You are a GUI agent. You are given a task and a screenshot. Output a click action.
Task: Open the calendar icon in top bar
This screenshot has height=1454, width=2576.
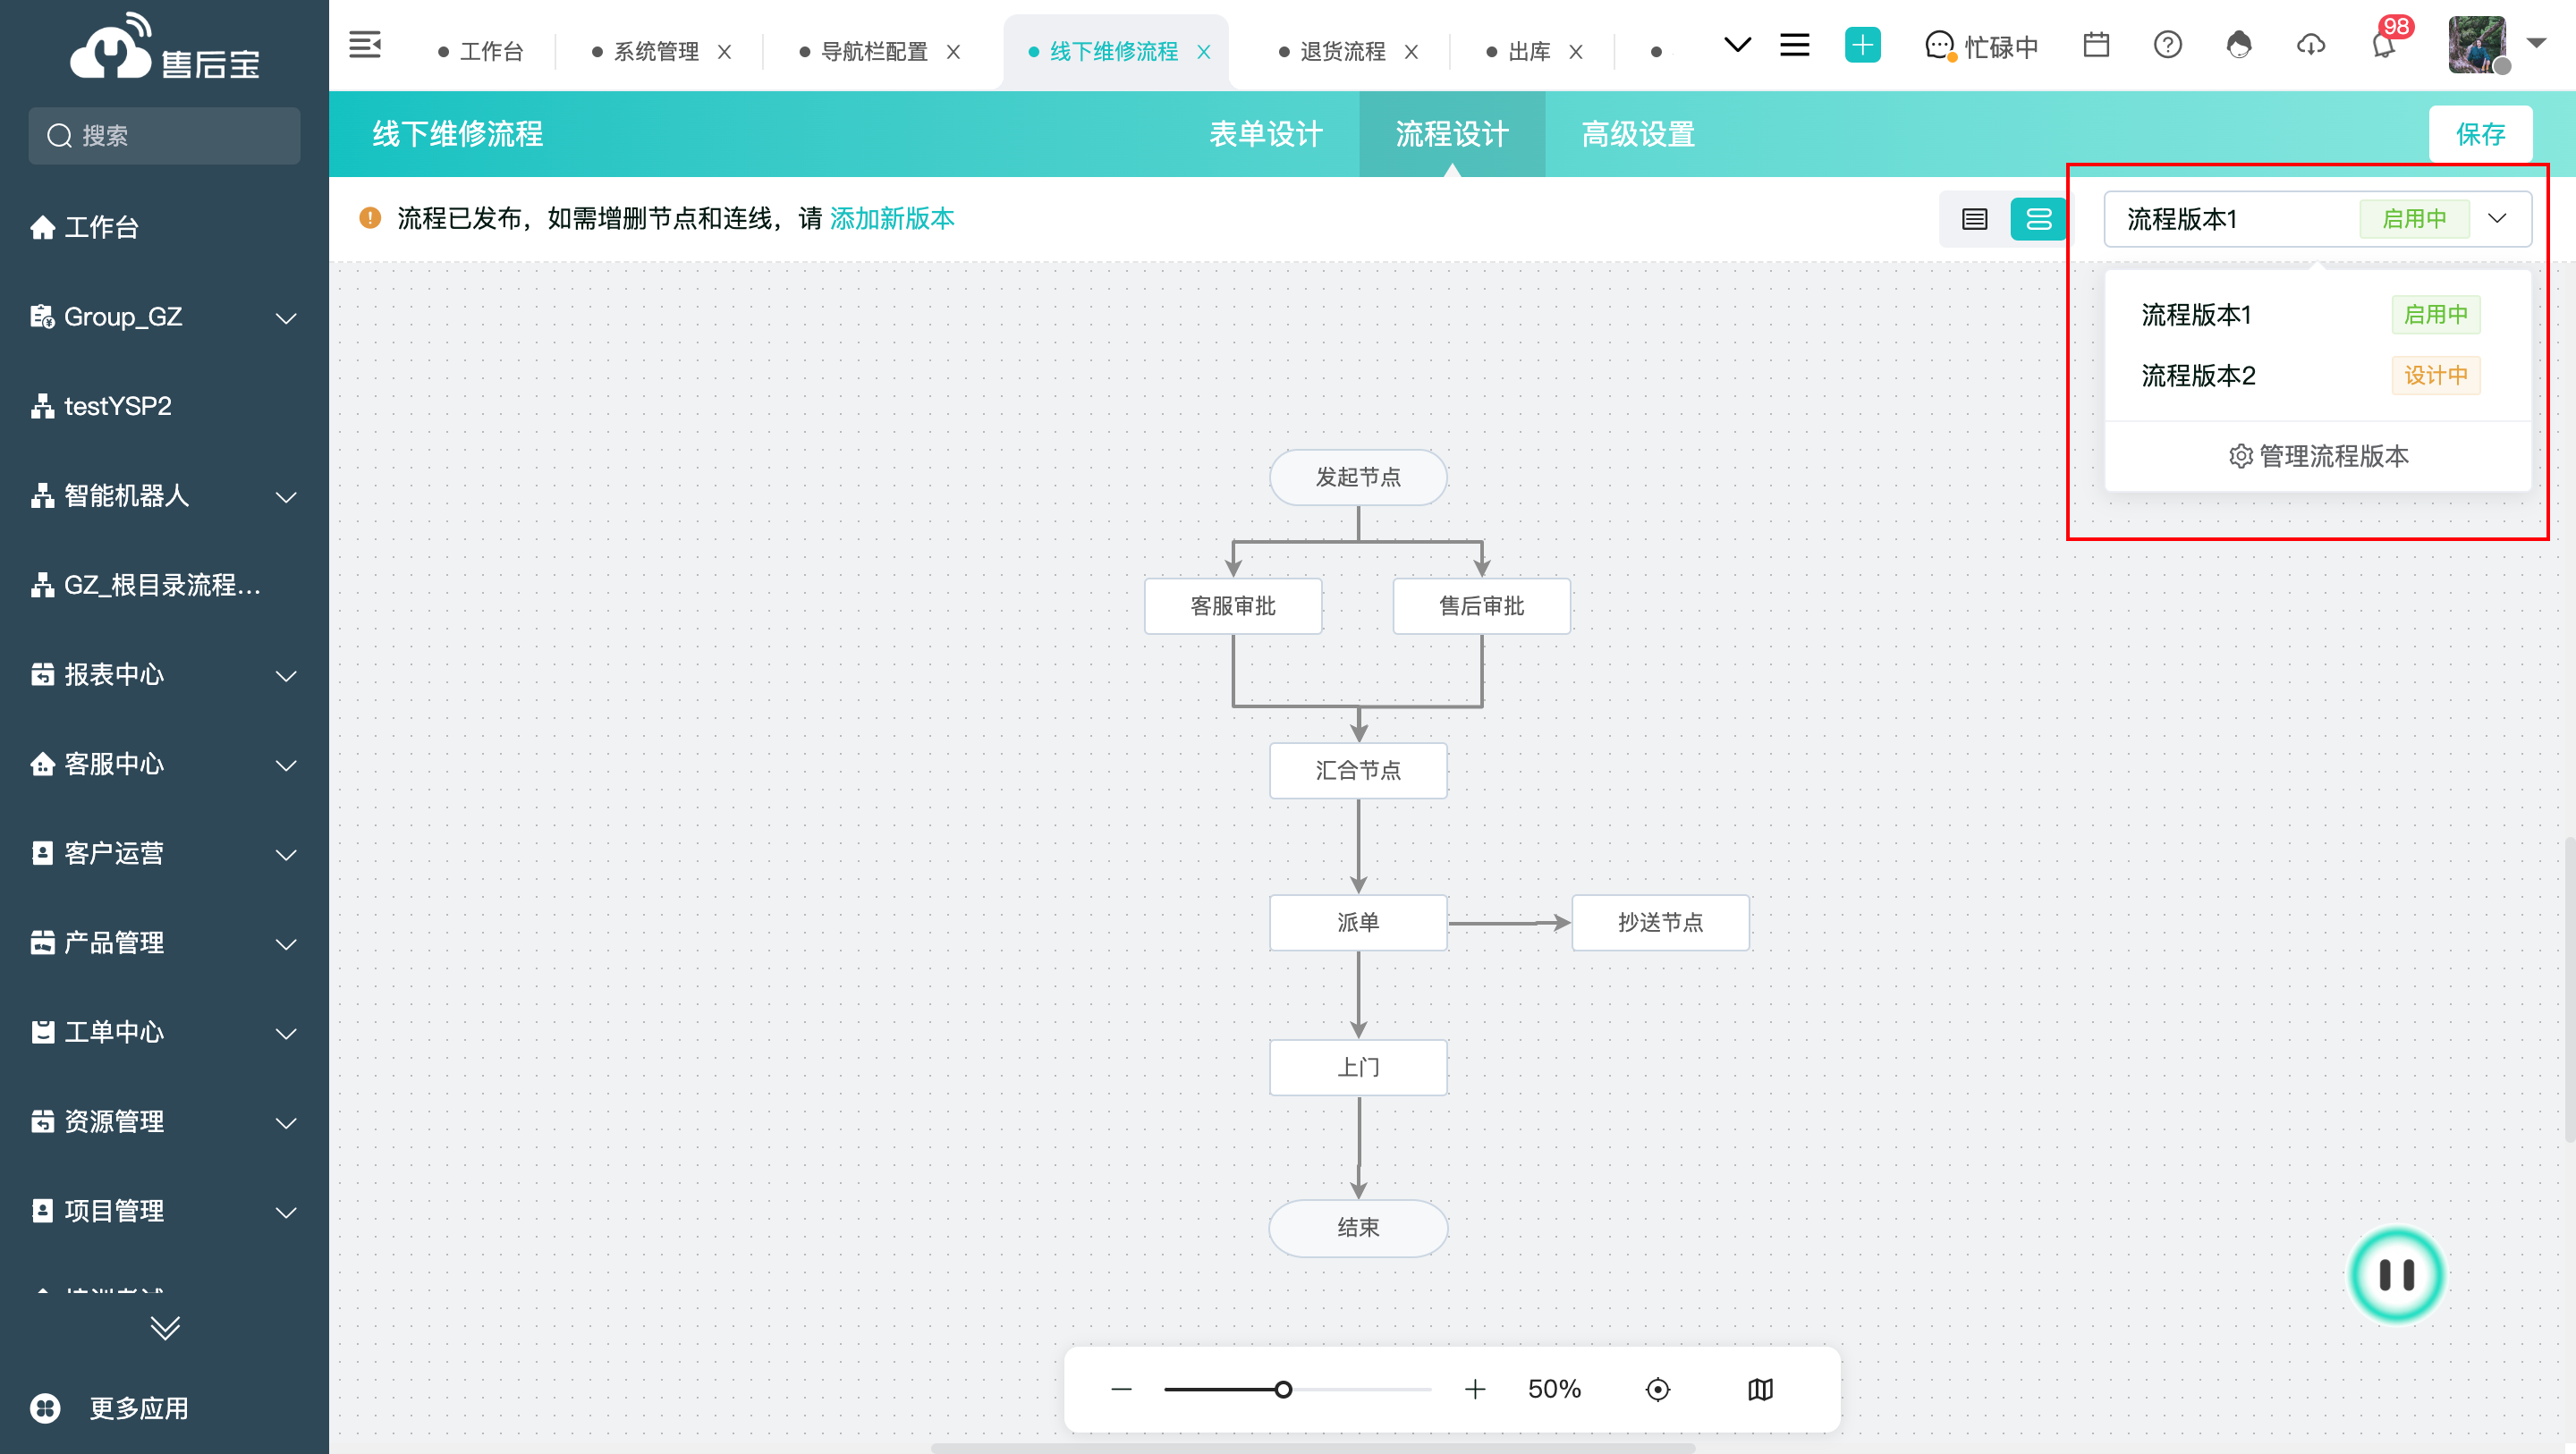[x=2096, y=45]
